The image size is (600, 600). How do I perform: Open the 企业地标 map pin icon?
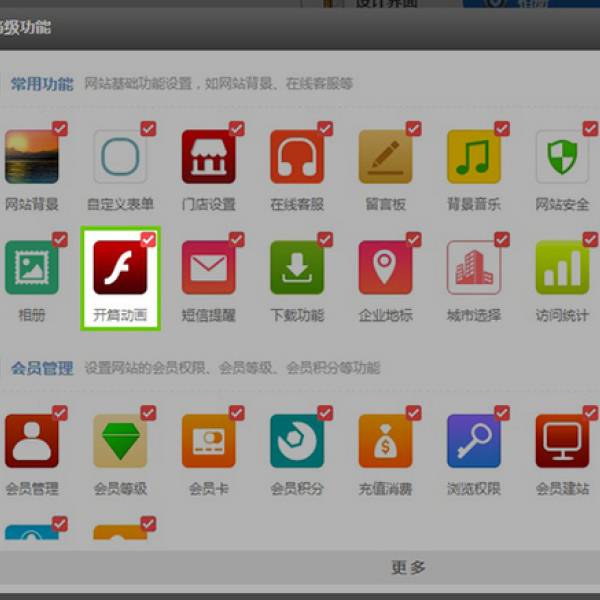point(385,267)
